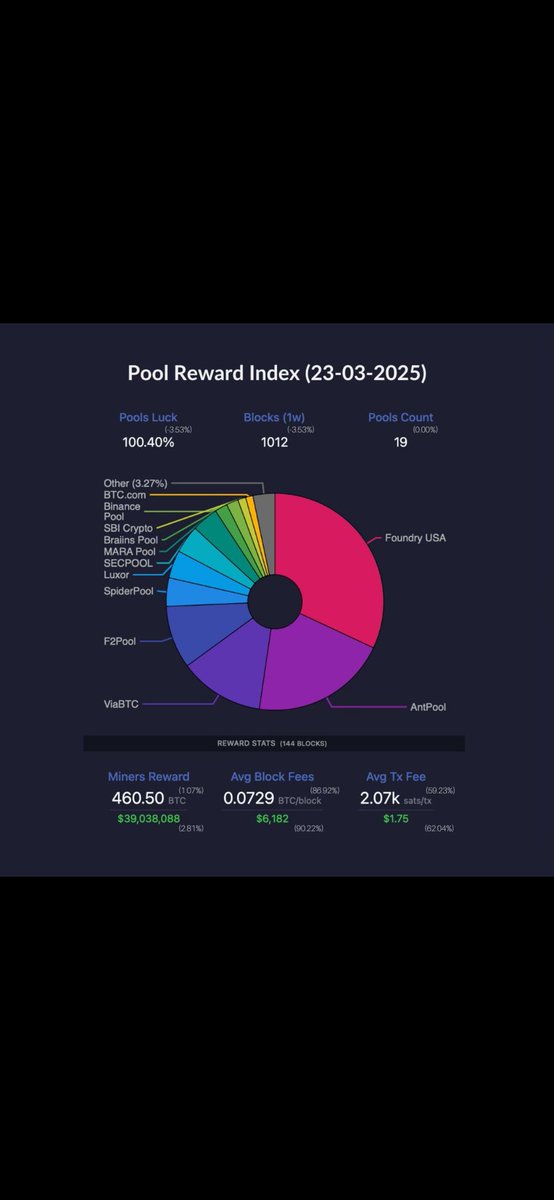Click the F2Pool label
The image size is (554, 1200).
tap(120, 643)
